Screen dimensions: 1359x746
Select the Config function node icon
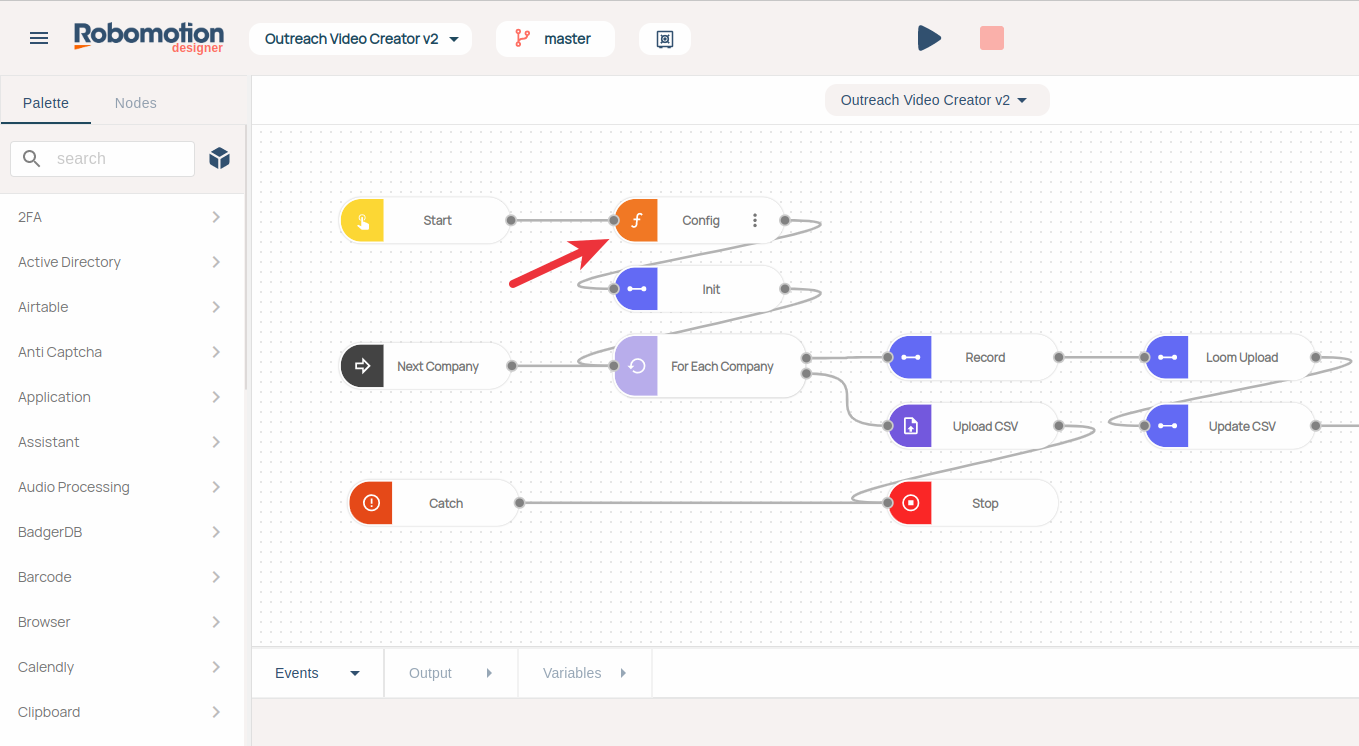636,220
